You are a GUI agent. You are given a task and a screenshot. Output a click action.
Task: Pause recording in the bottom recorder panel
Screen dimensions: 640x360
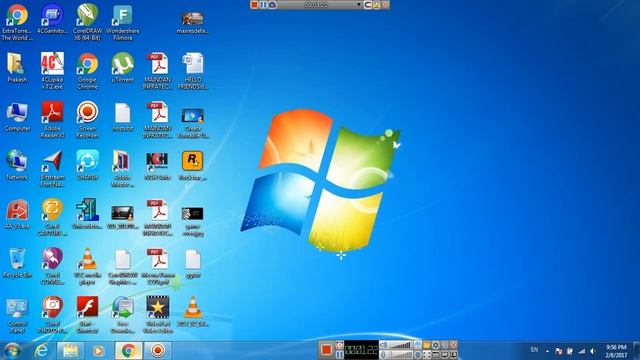point(340,355)
